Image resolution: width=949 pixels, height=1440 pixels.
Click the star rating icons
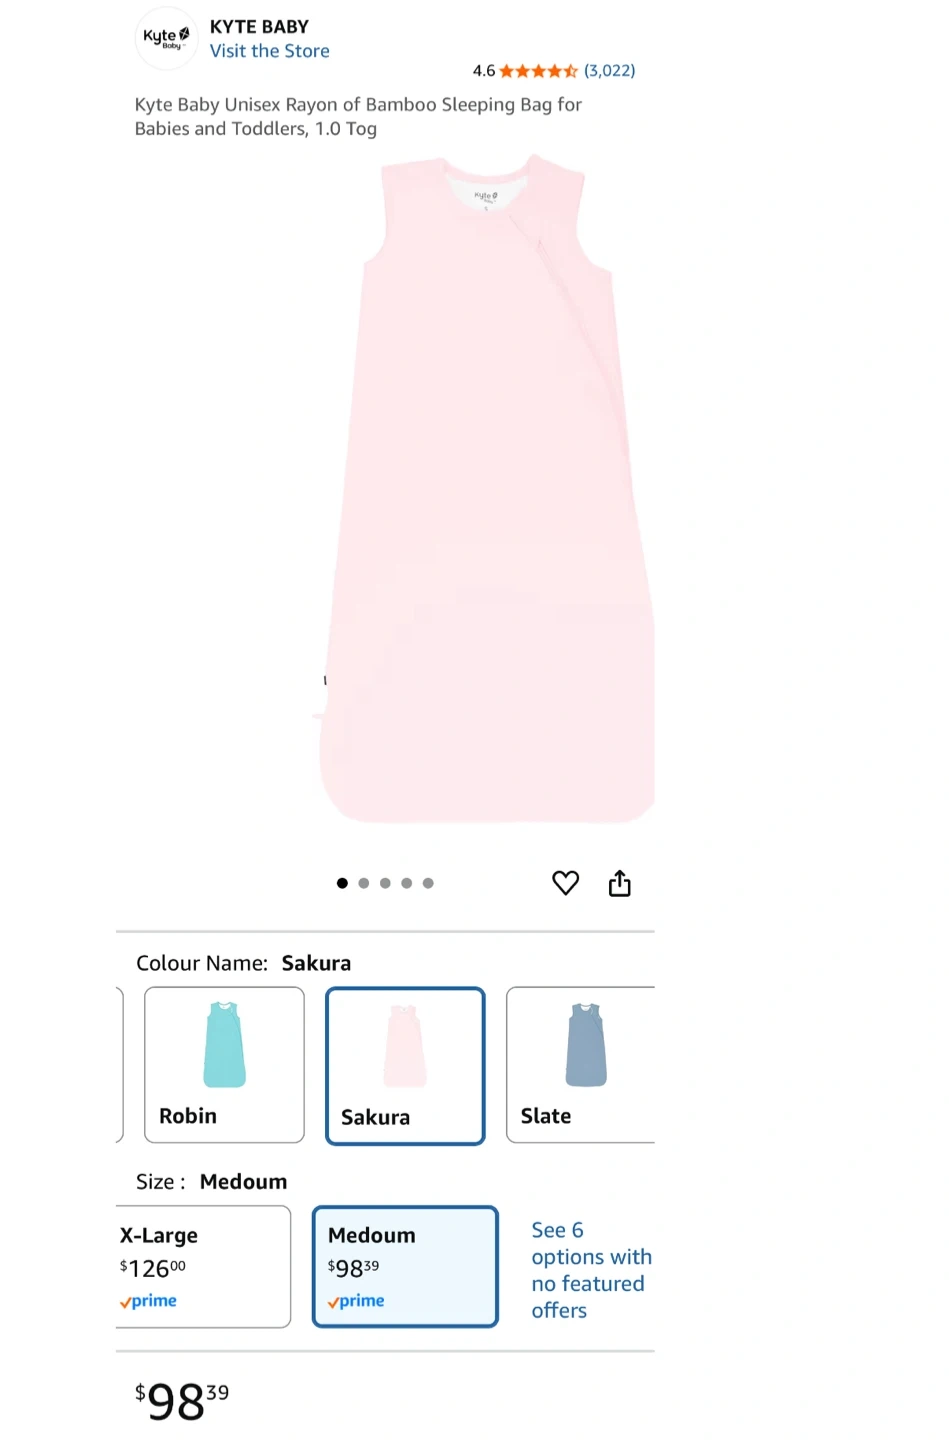click(x=539, y=71)
